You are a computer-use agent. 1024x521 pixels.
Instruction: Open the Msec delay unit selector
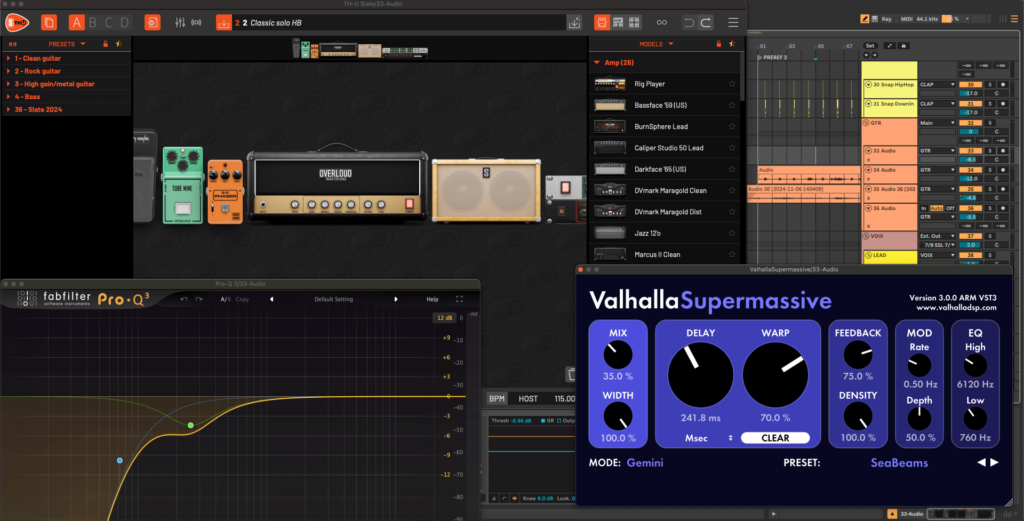(x=708, y=438)
